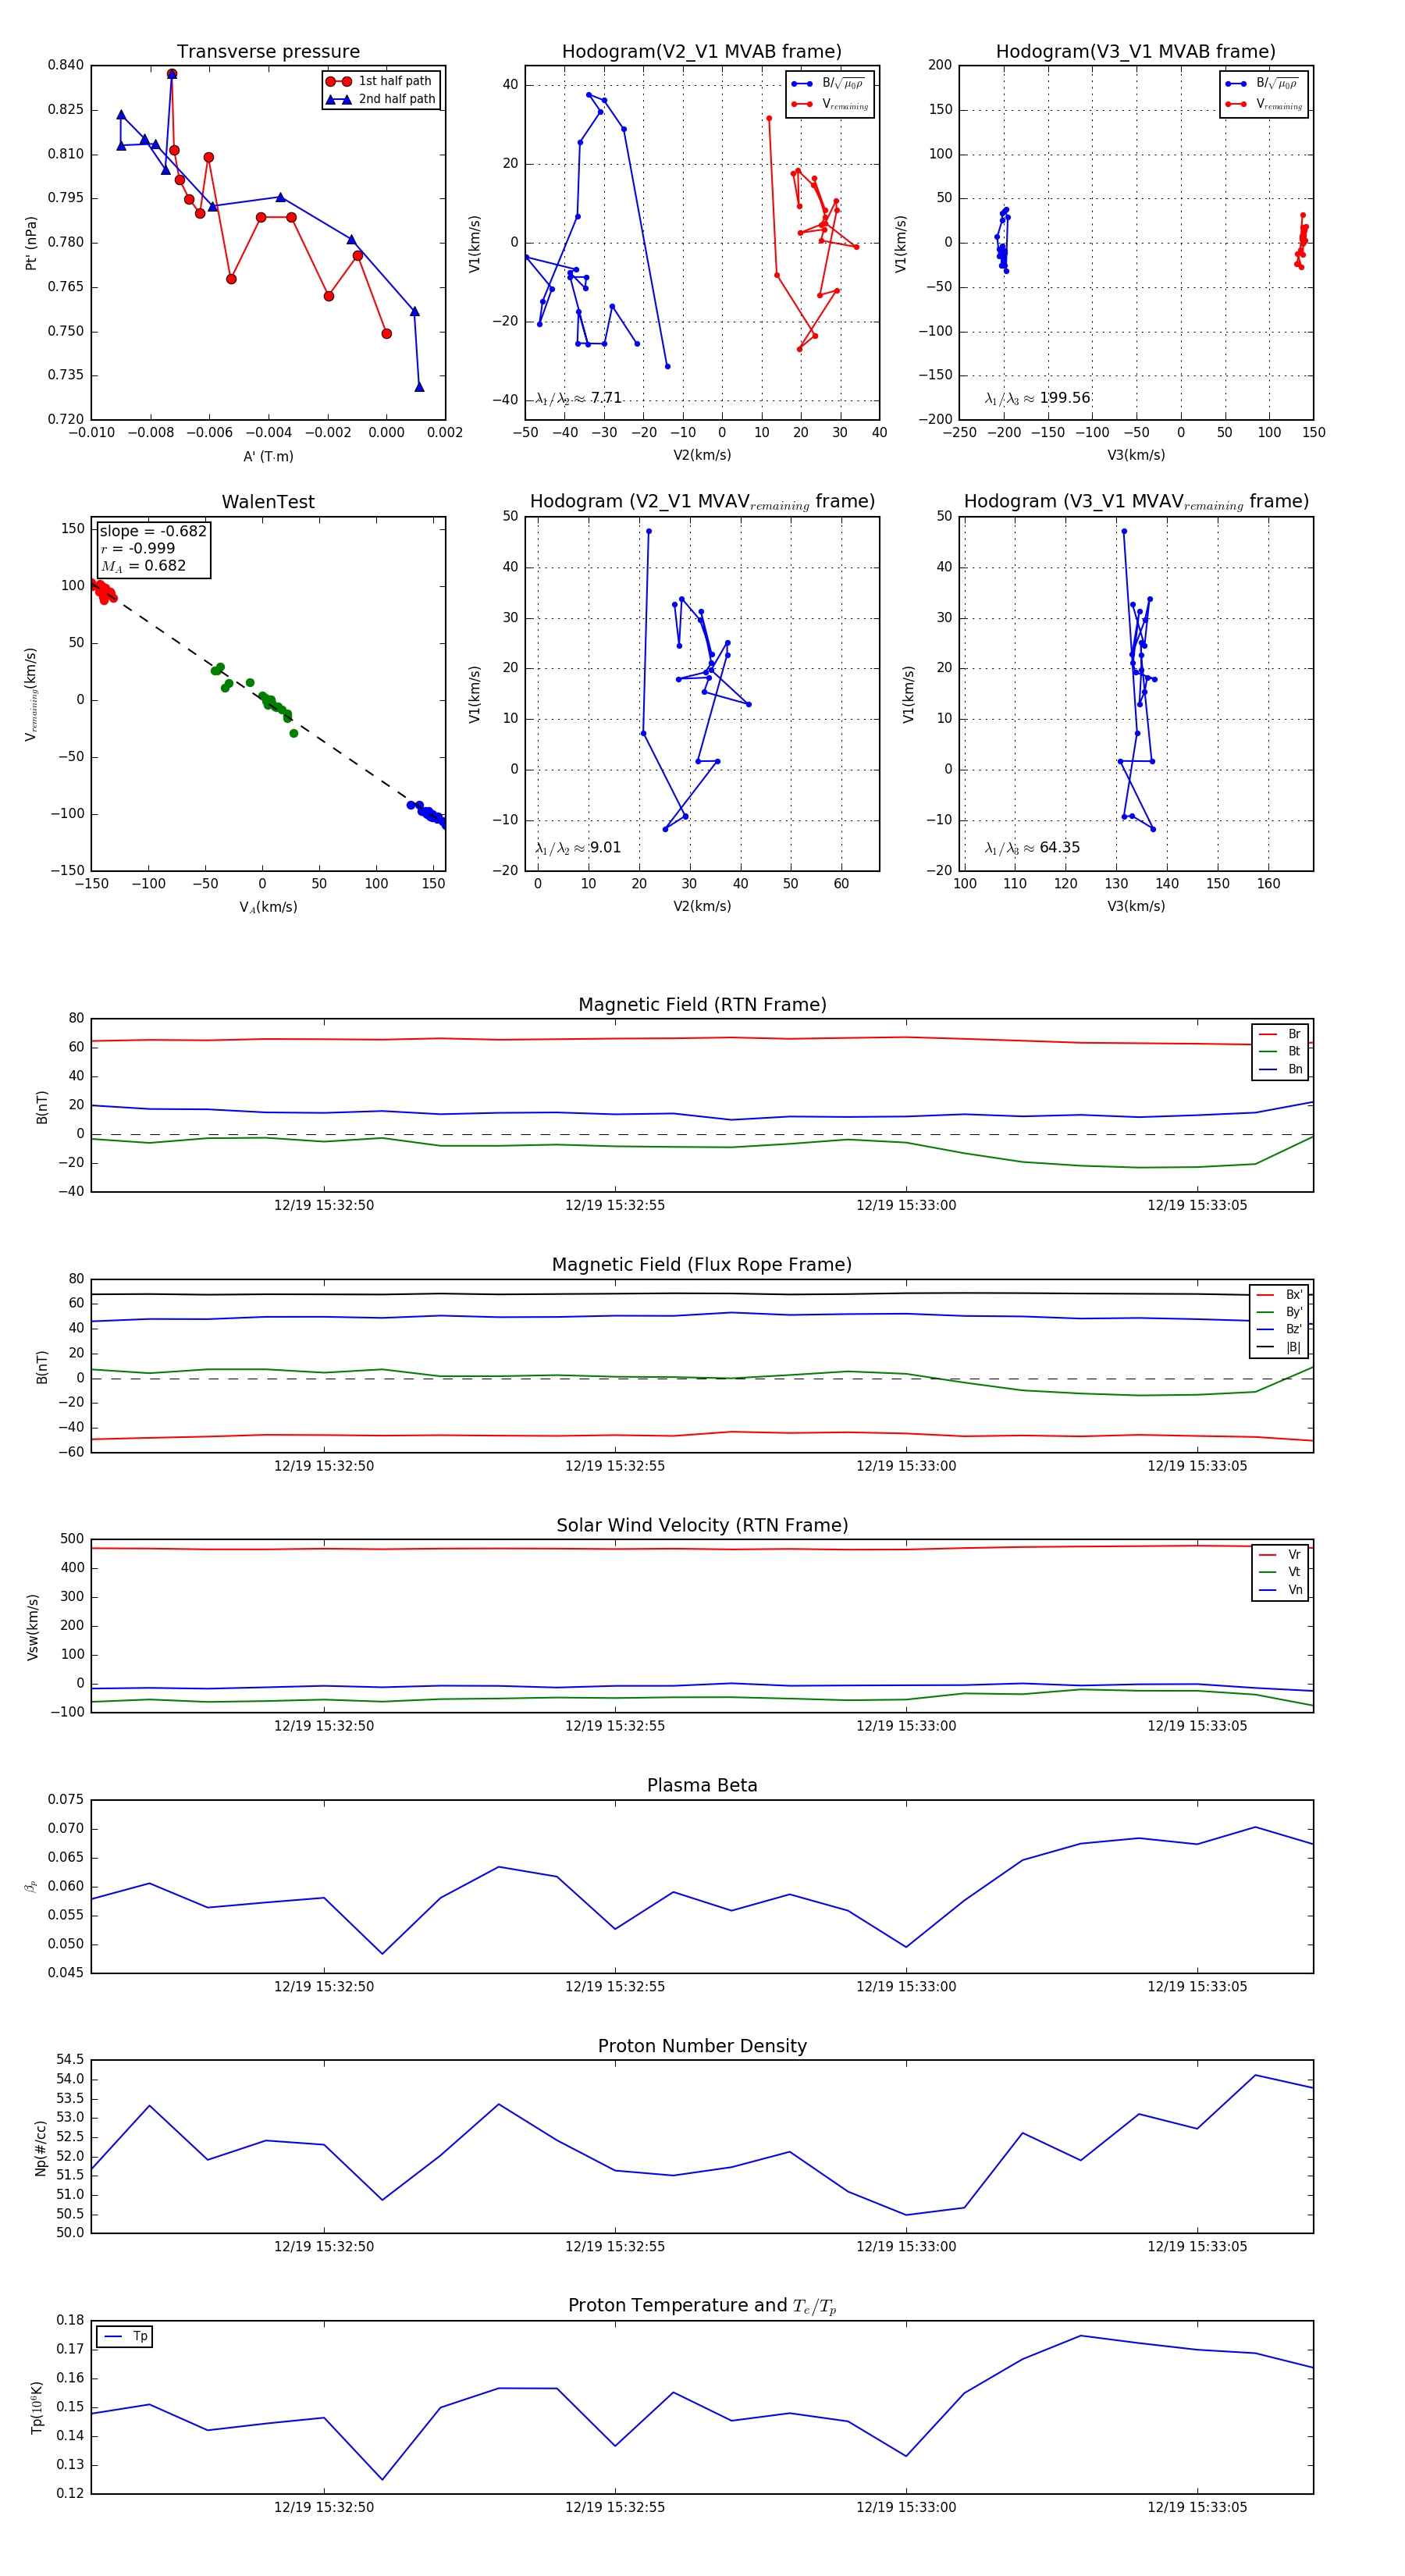The image size is (1405, 2576).
Task: Click the 'Plasma Beta' plot title
Action: 702,1785
